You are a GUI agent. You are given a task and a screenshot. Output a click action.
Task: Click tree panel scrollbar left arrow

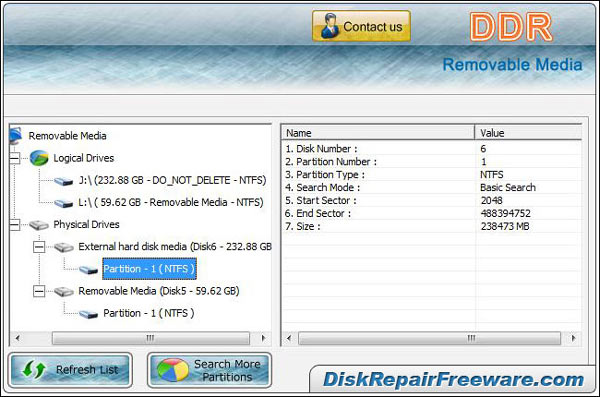17,338
